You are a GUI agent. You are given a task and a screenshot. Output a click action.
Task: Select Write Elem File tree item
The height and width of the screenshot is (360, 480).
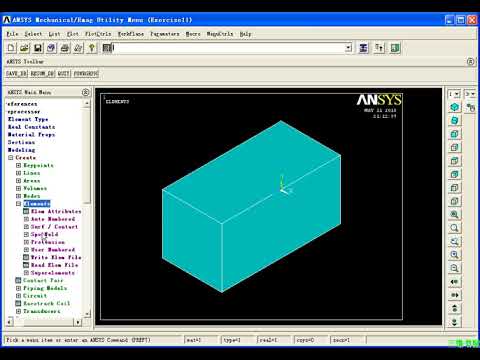coord(56,257)
